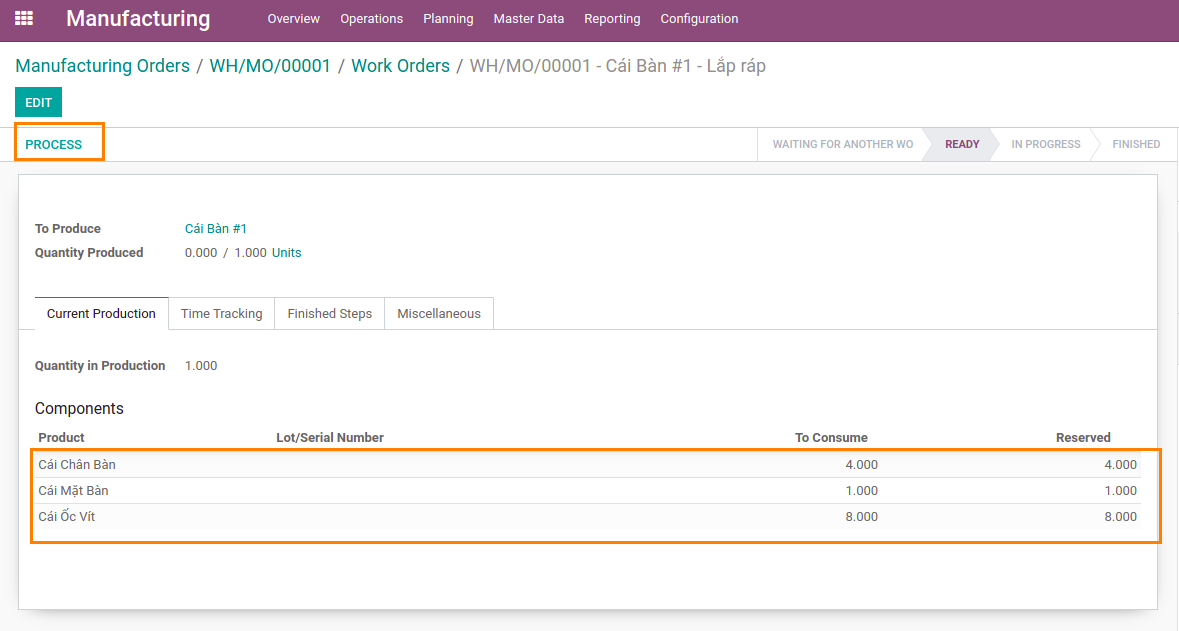Go back to Work Orders breadcrumb
Screen dimensions: 1179x631
pos(401,66)
